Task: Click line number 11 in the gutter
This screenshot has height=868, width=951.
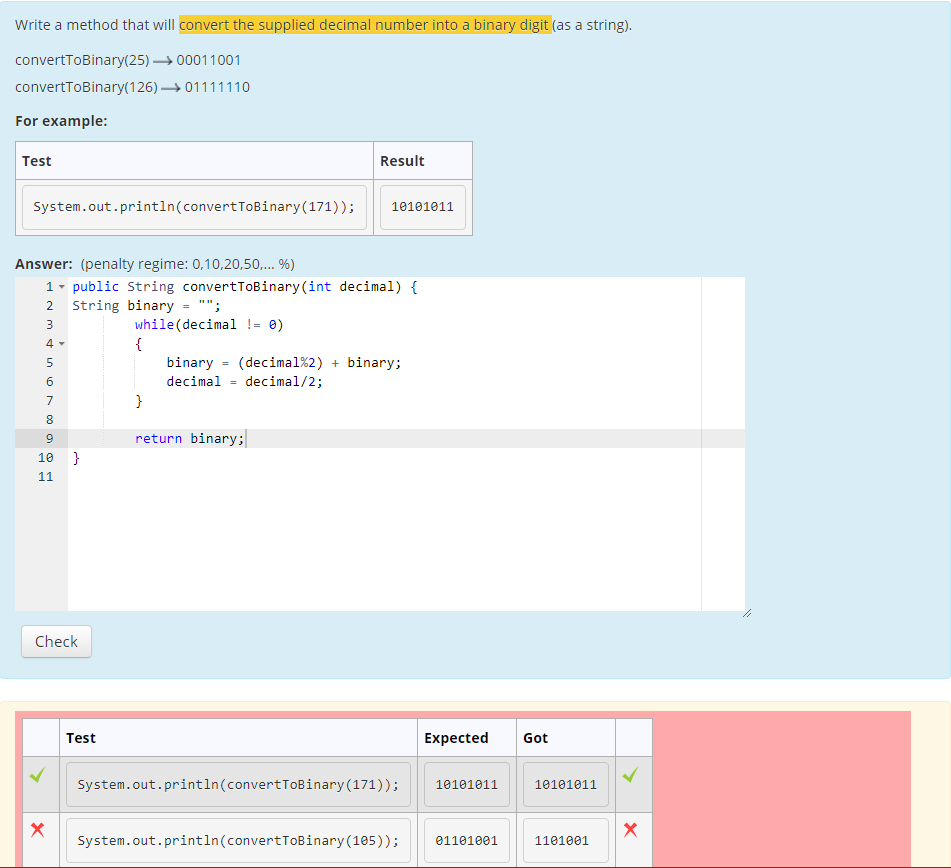Action: pos(45,477)
